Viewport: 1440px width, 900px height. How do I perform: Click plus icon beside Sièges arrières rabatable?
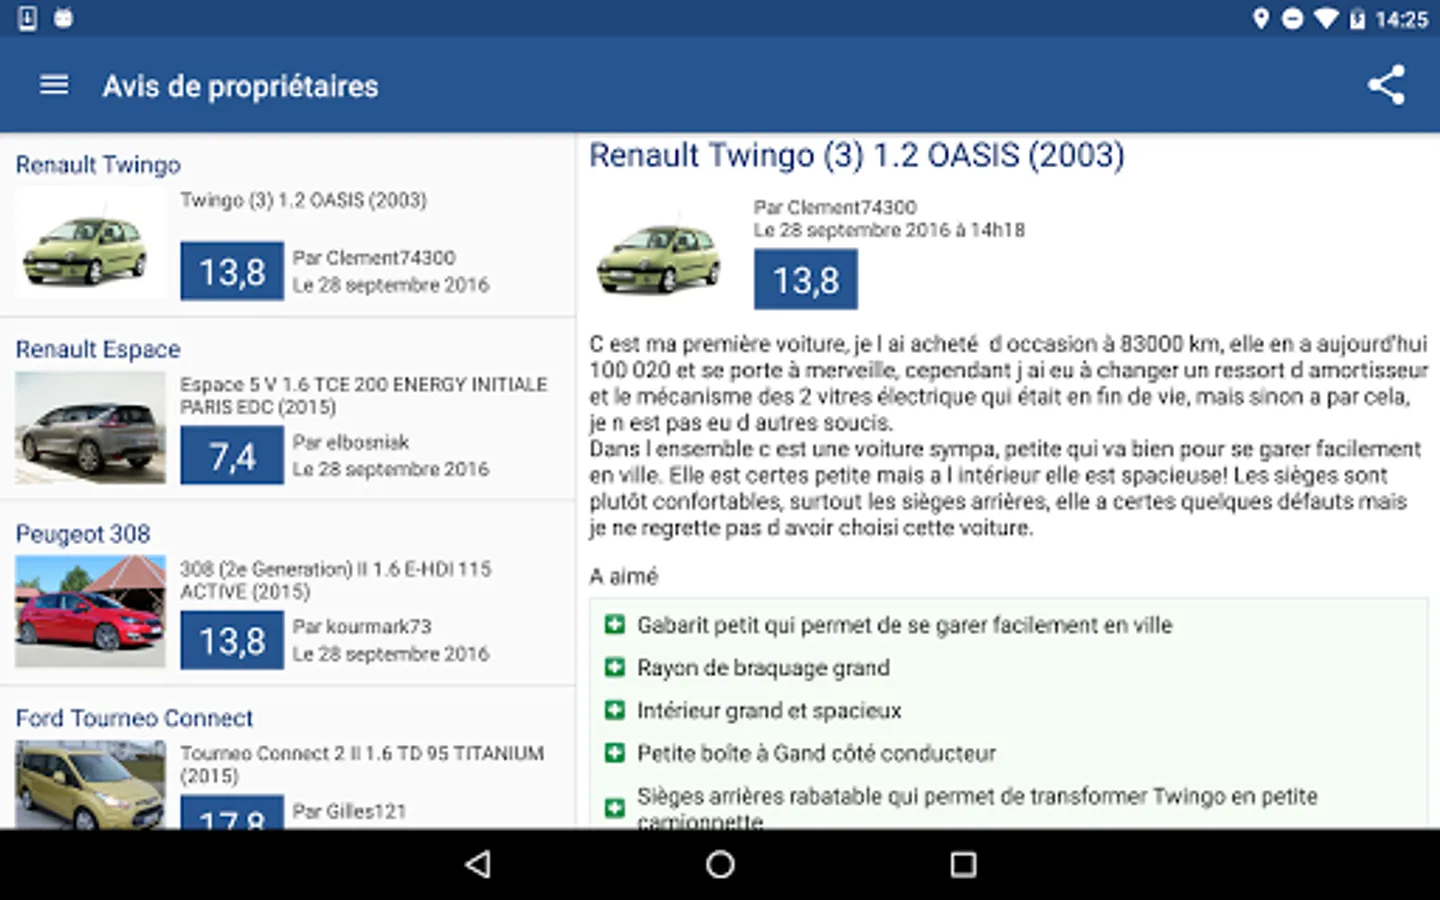pos(614,807)
